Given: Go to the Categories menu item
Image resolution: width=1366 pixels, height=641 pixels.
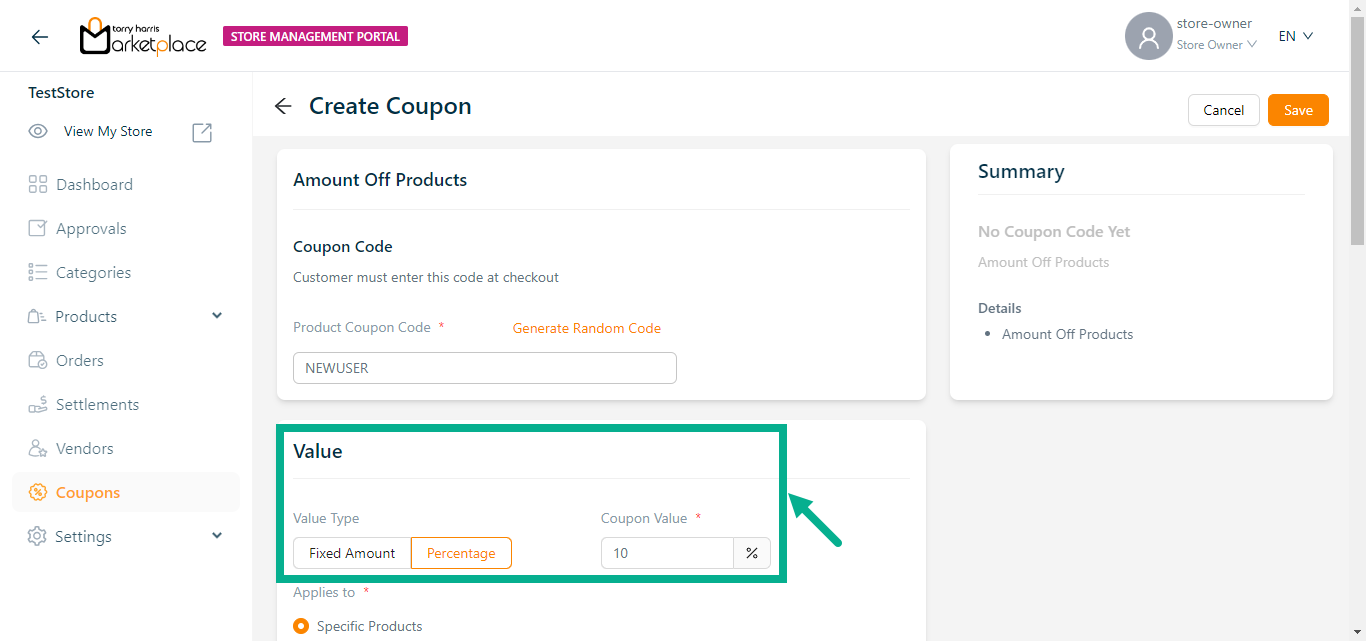Looking at the screenshot, I should tap(93, 272).
